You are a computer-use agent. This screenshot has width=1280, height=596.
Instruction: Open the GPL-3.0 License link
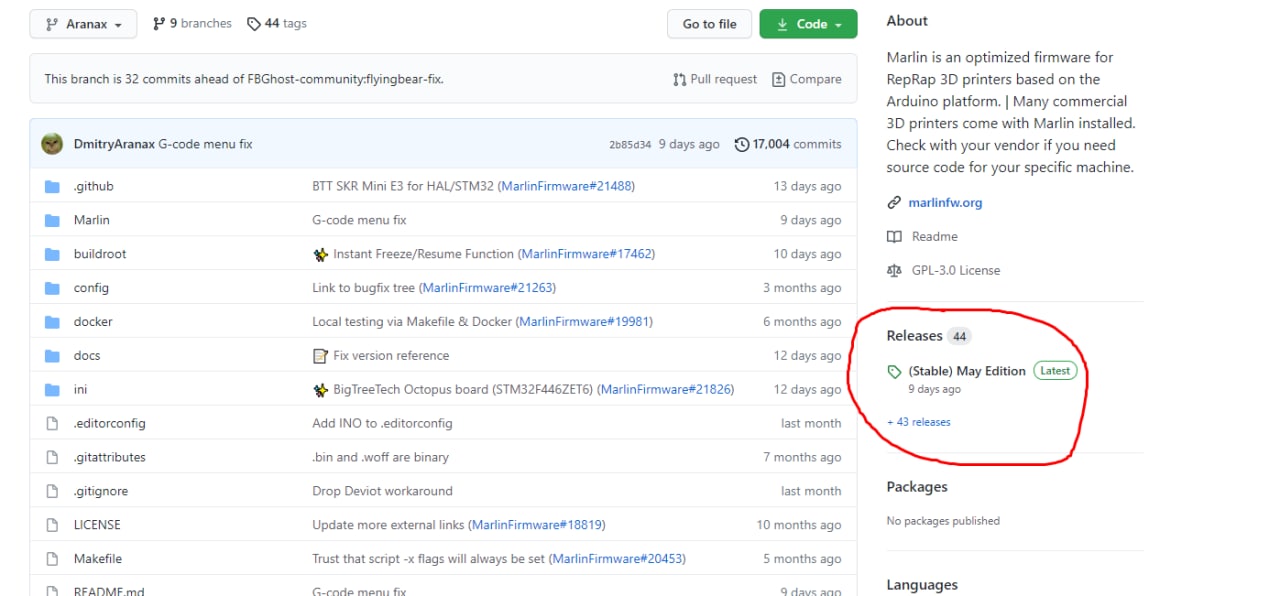pos(955,270)
